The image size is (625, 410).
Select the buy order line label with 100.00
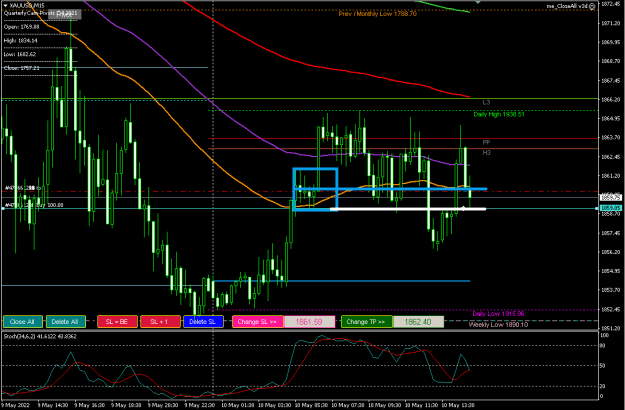34,205
